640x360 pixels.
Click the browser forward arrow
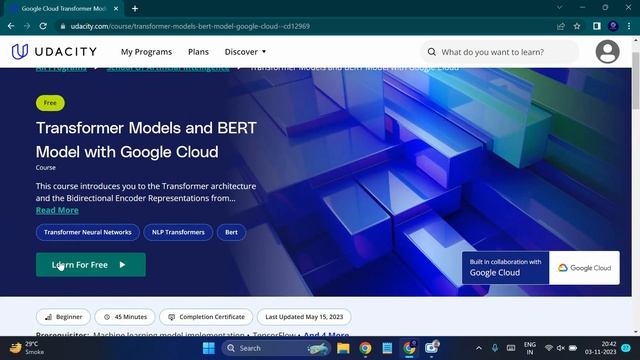(x=27, y=26)
